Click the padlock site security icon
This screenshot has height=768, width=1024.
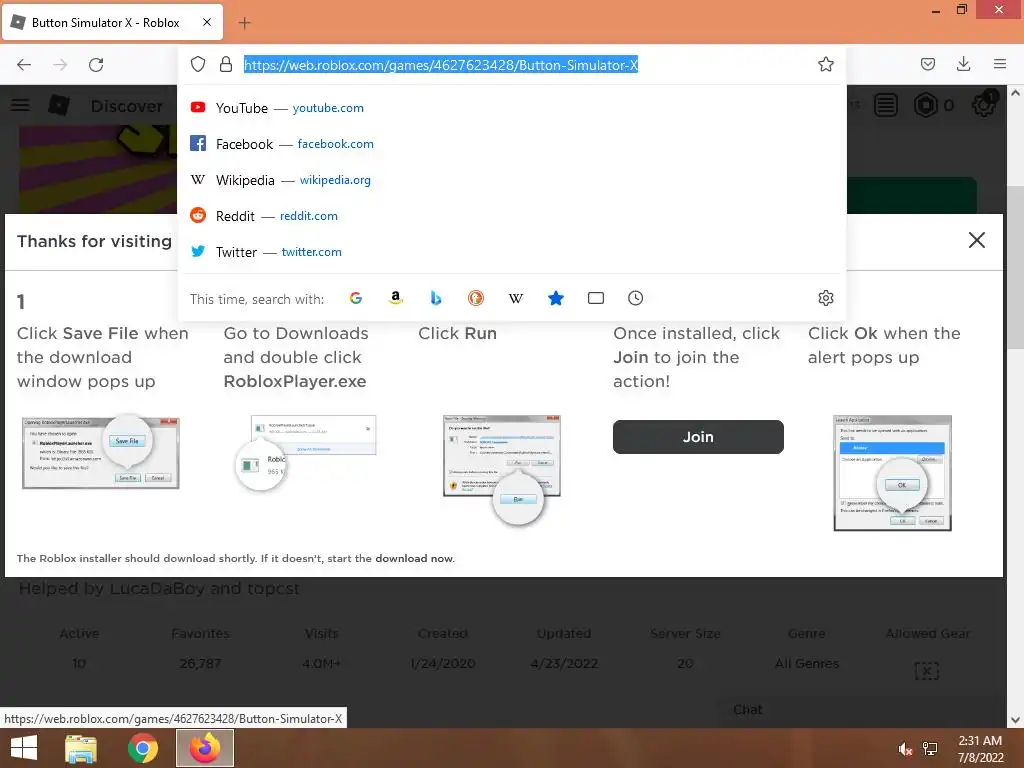226,64
